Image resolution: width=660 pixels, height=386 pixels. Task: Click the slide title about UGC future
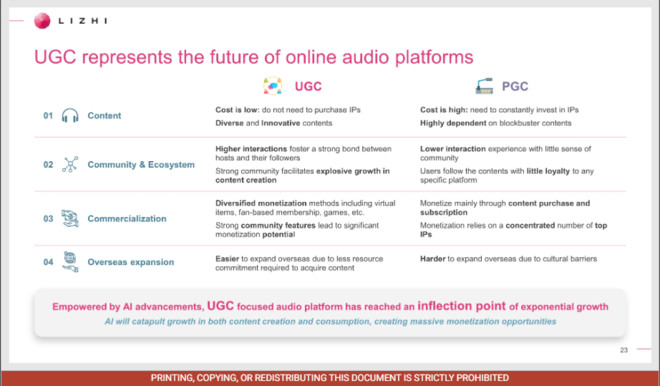(x=254, y=57)
